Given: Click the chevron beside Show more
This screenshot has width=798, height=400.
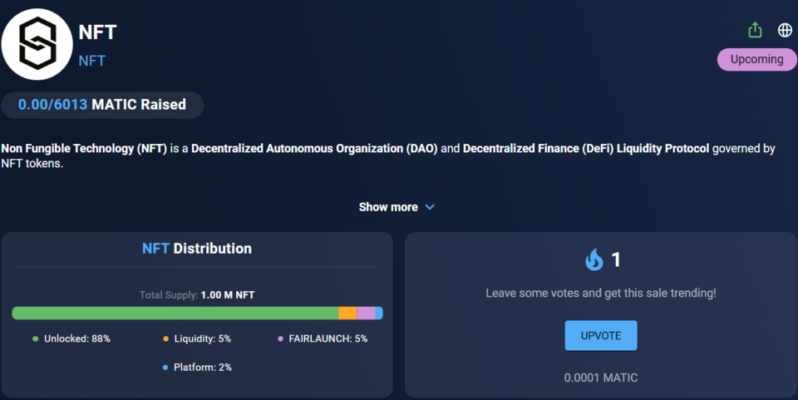Looking at the screenshot, I should (x=430, y=207).
